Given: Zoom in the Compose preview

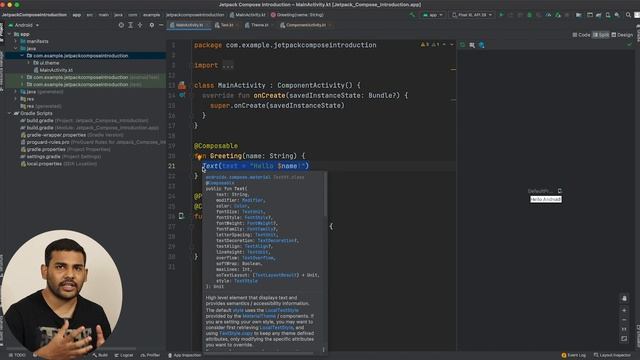Looking at the screenshot, I should coord(624,310).
